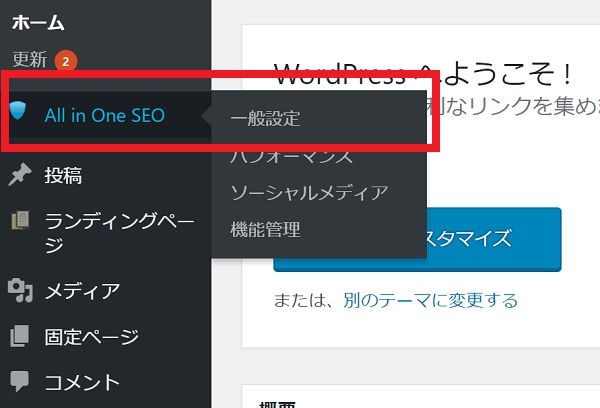Open the ランディングページ menu
600x408 pixels.
(x=120, y=232)
